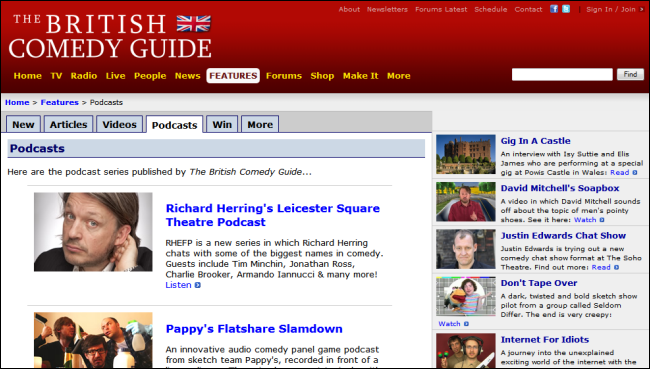Click Don't Tape Over thumbnail
Image resolution: width=650 pixels, height=369 pixels.
point(466,296)
